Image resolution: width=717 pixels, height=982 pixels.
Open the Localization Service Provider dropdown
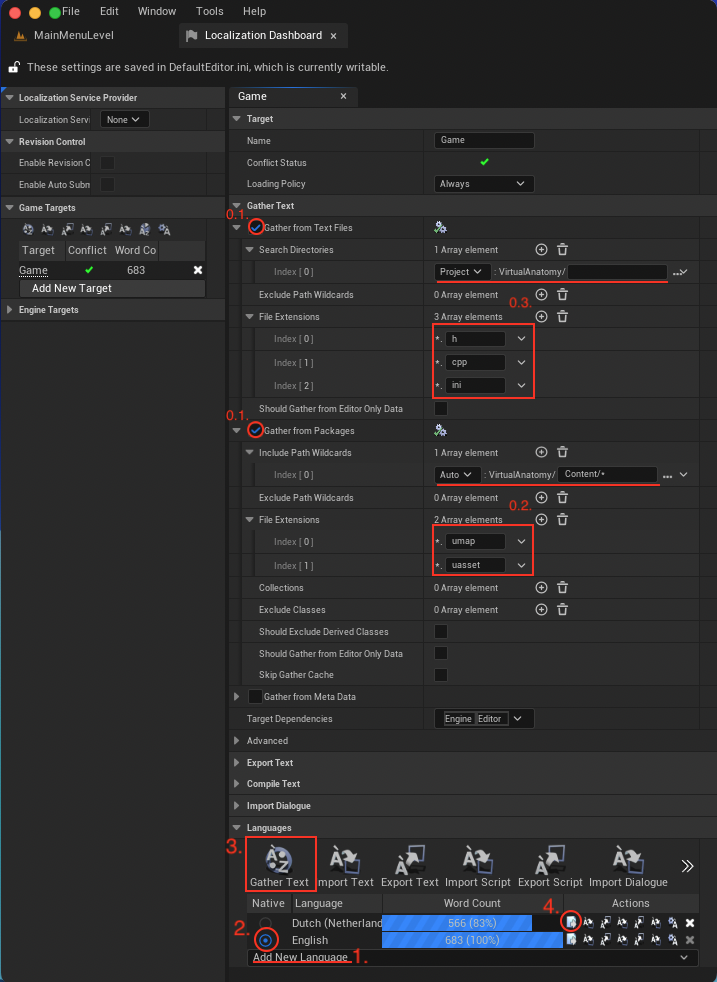pos(125,119)
